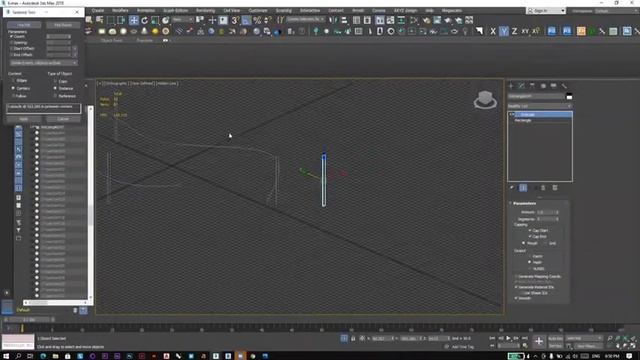Toggle Cap End checkbox
This screenshot has width=640, height=360.
(x=530, y=236)
